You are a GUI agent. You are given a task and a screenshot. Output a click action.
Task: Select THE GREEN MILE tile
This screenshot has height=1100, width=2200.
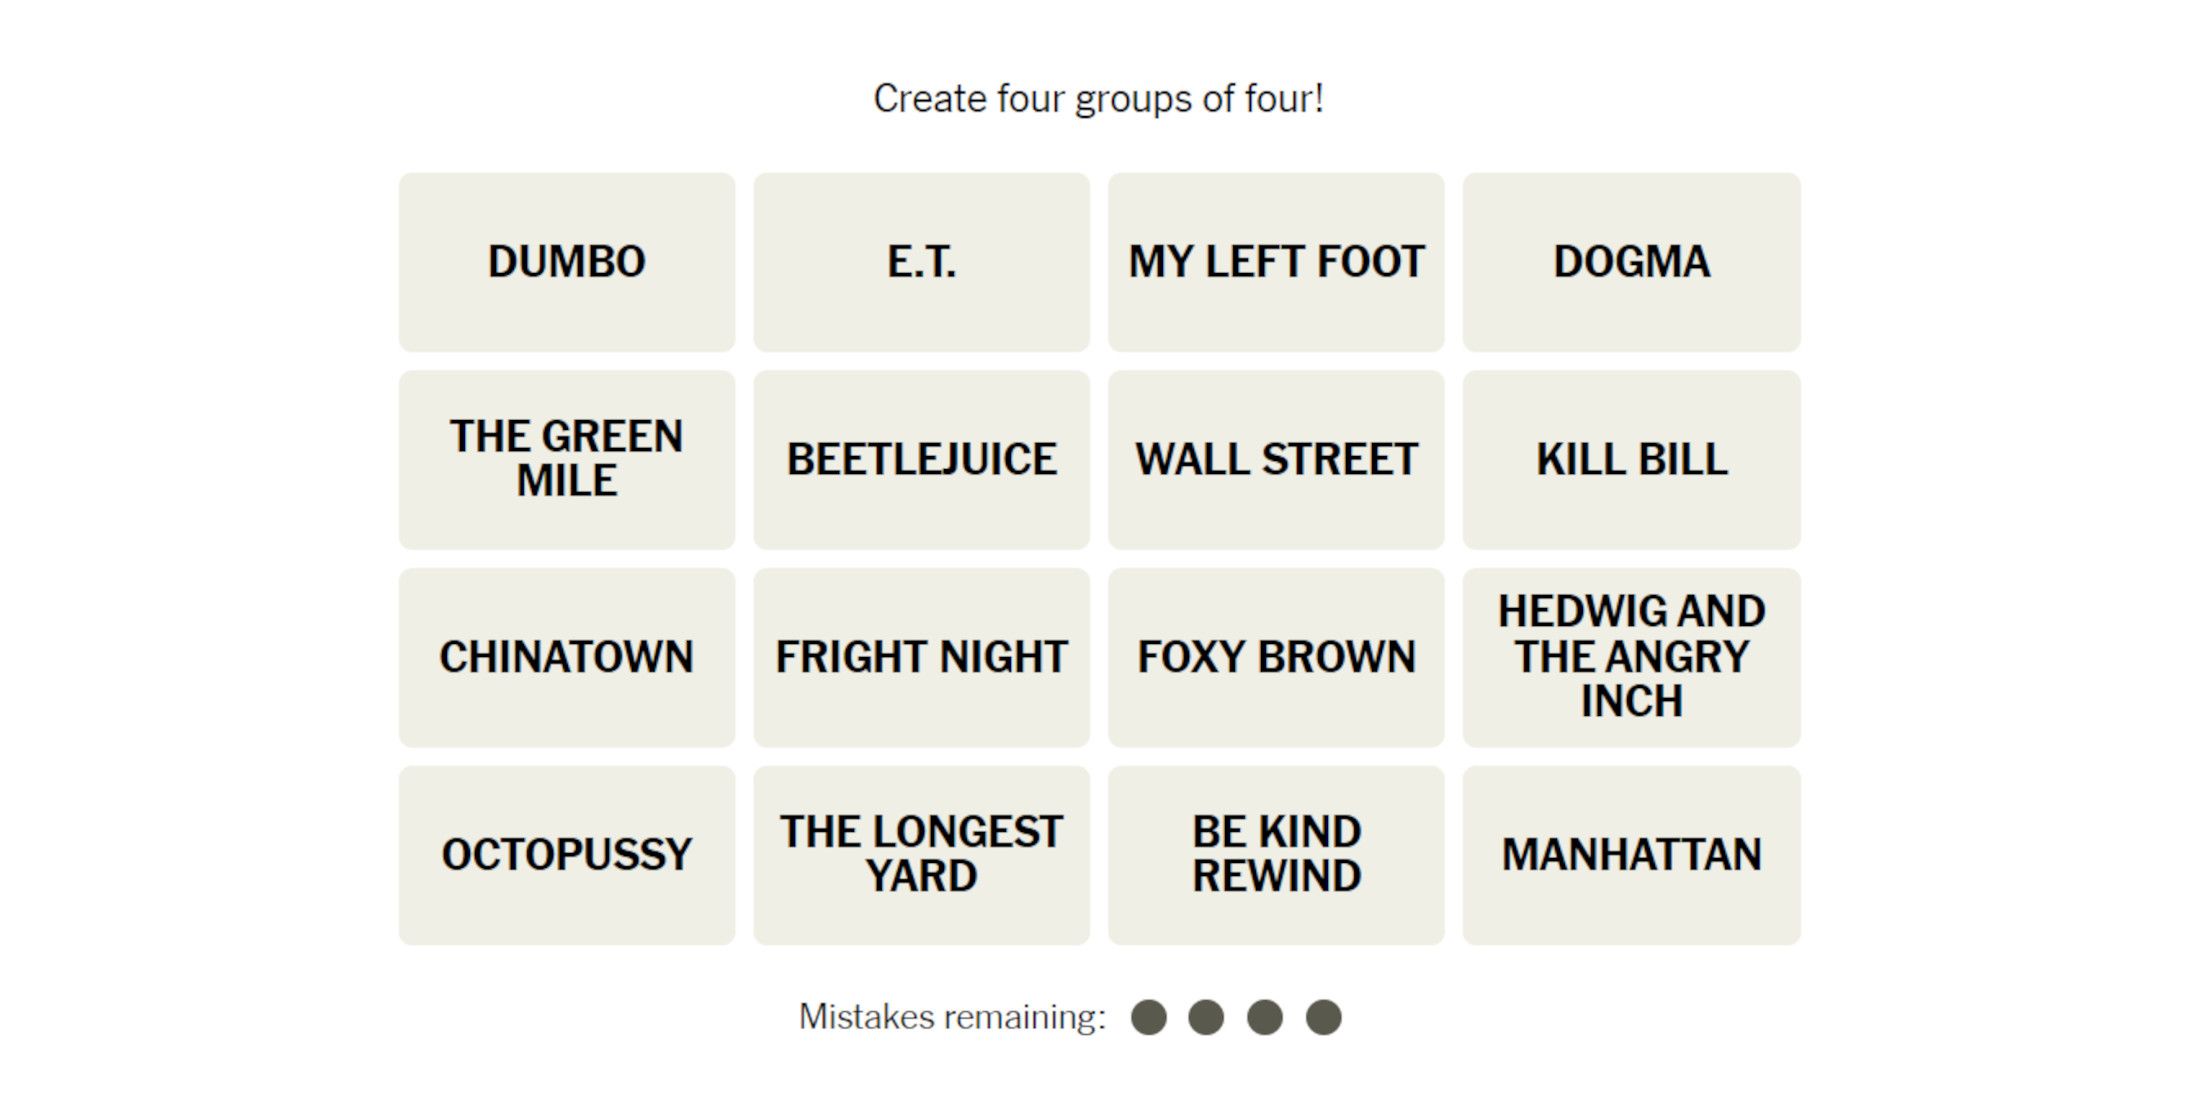pos(566,459)
